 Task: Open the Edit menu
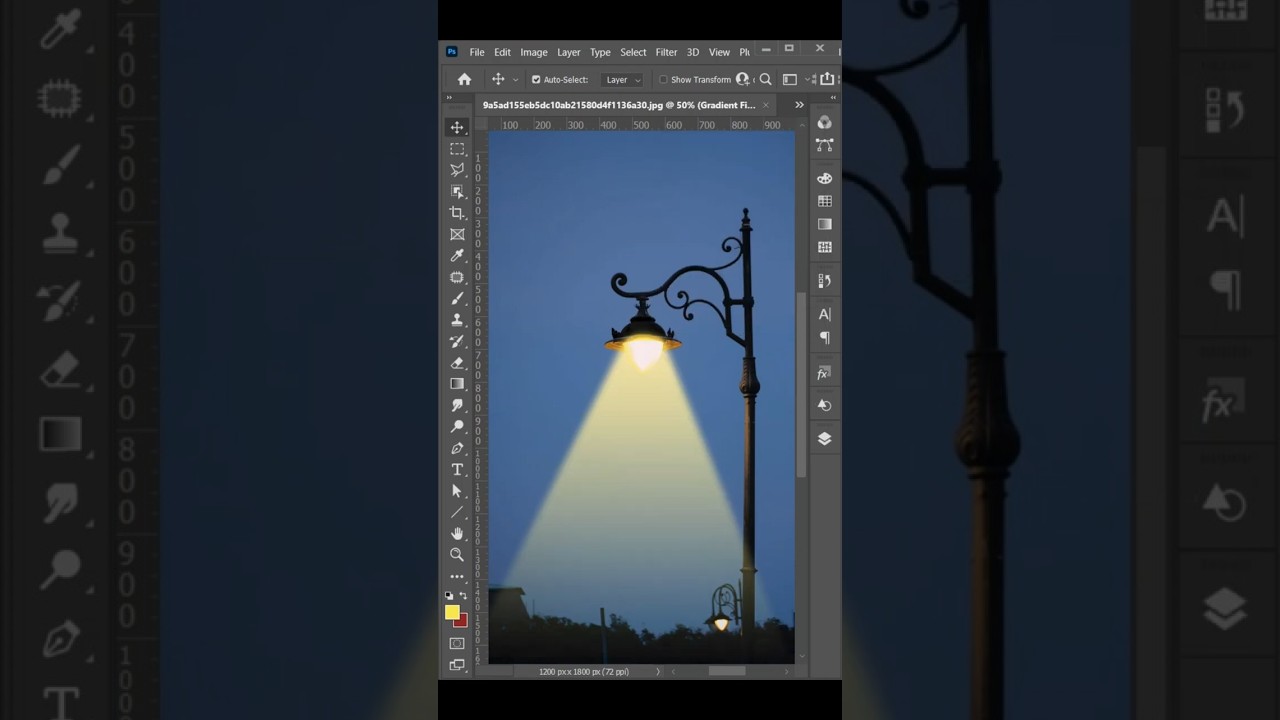(502, 52)
